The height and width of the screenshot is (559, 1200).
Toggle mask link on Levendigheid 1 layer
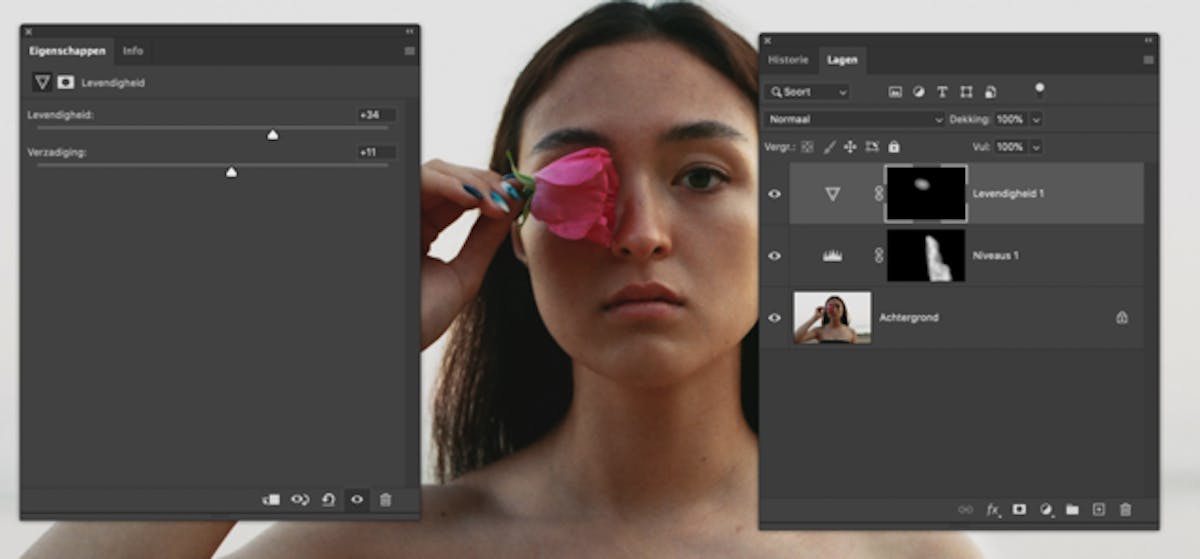click(x=879, y=194)
